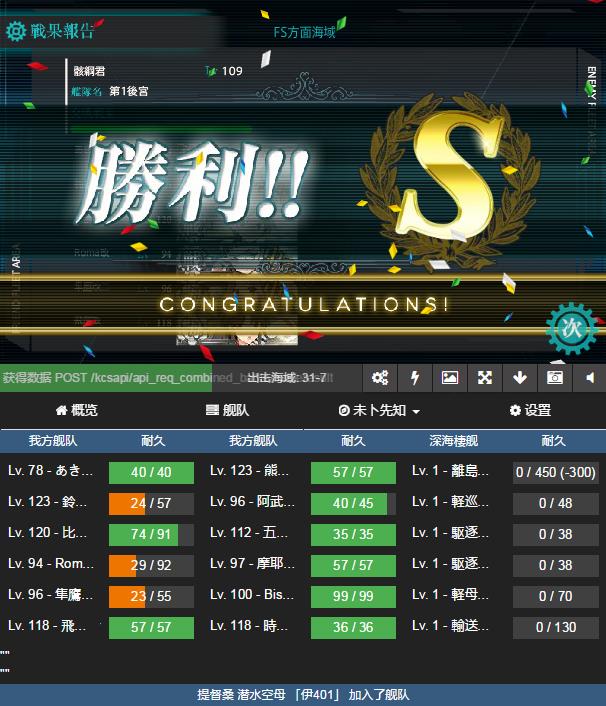Image resolution: width=606 pixels, height=706 pixels.
Task: Click the 深海棲舰 column header
Action: 453,440
